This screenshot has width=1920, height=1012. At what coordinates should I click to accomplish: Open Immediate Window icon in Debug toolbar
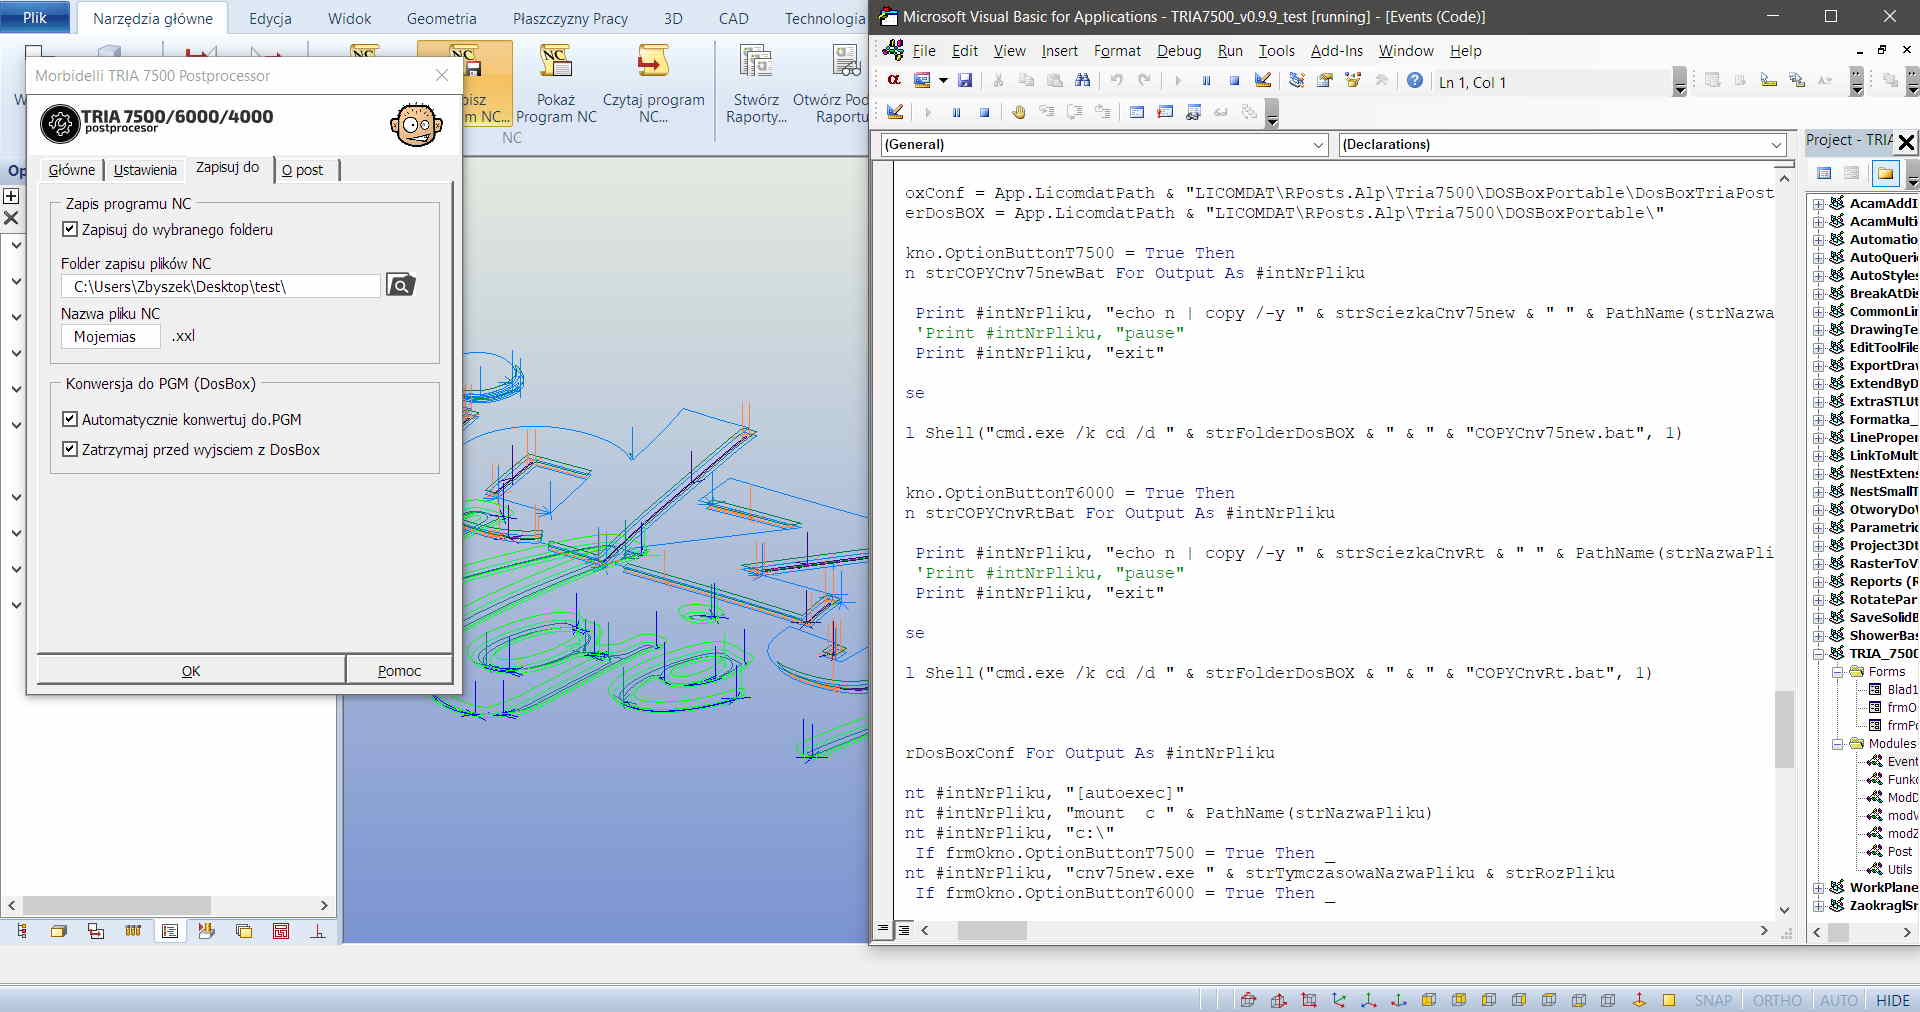coord(1165,112)
